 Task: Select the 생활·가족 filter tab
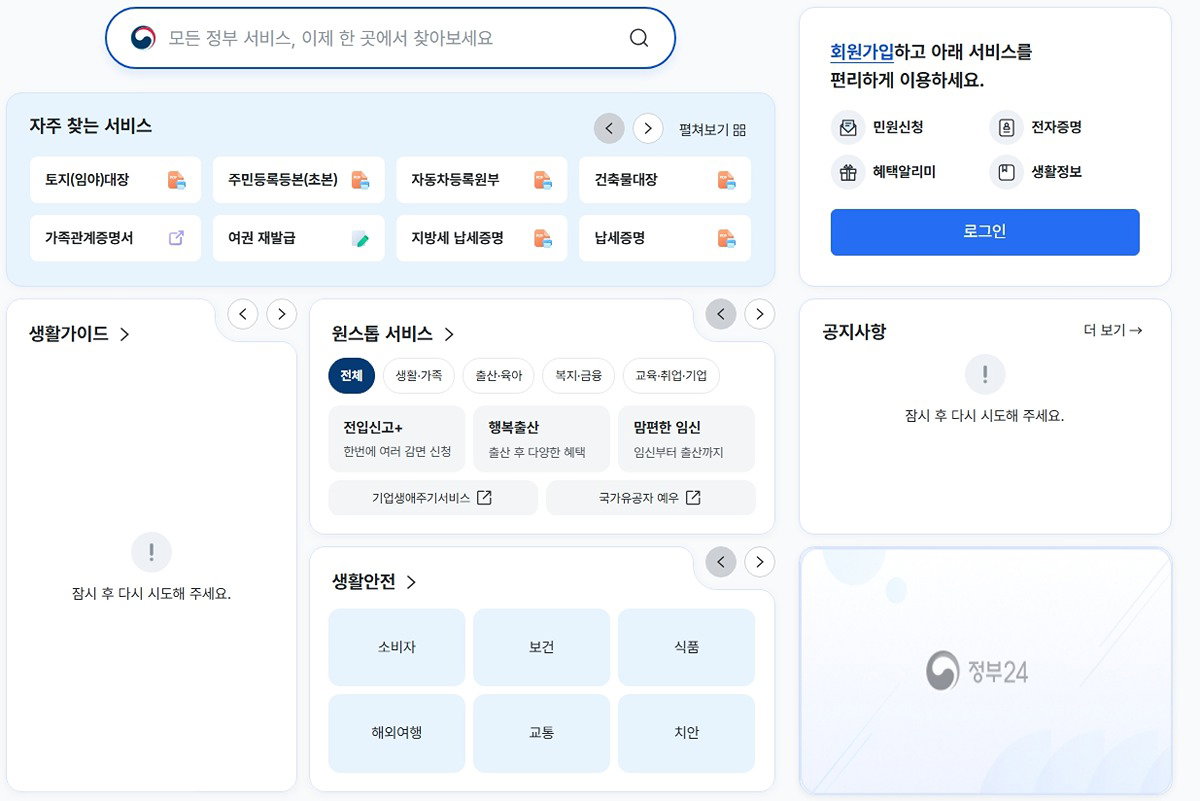(419, 376)
